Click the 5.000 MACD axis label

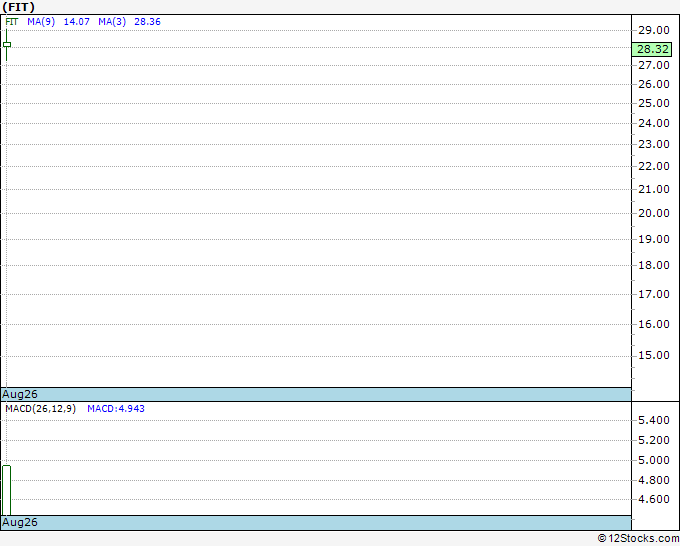tap(654, 460)
